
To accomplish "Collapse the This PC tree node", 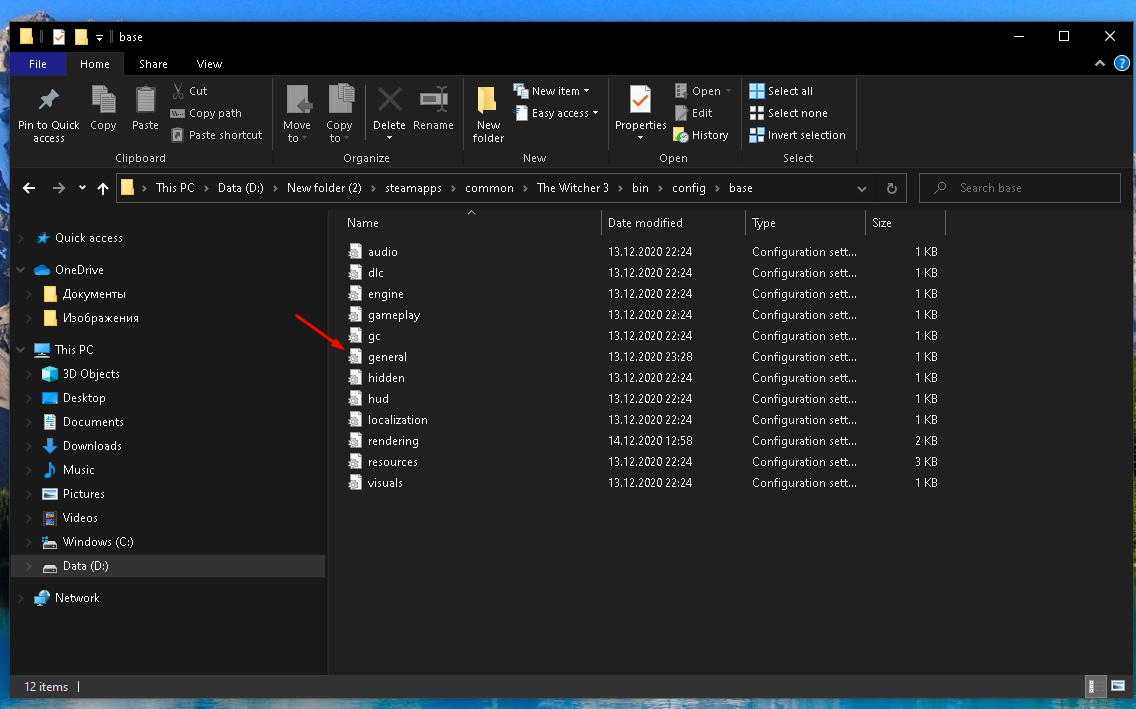I will pyautogui.click(x=20, y=349).
